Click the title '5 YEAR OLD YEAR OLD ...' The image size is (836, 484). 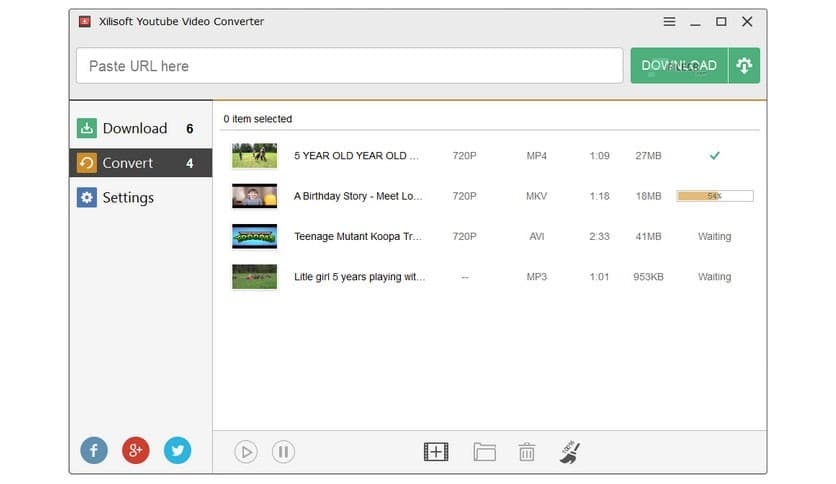(356, 156)
